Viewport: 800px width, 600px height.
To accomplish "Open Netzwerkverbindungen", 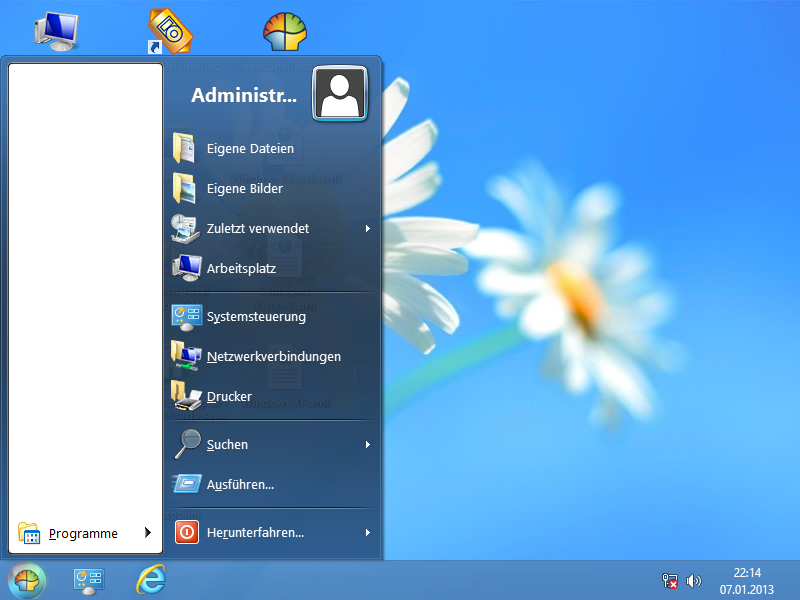I will (x=273, y=356).
